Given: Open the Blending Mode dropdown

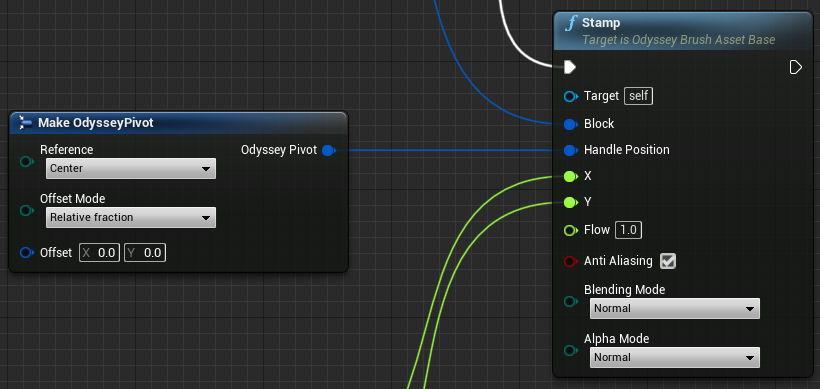Looking at the screenshot, I should pyautogui.click(x=675, y=308).
